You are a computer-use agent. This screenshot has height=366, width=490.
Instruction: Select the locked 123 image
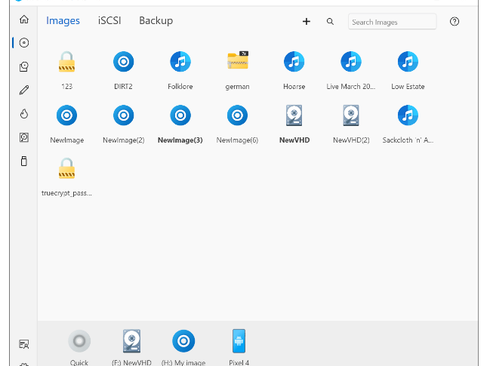coord(67,70)
